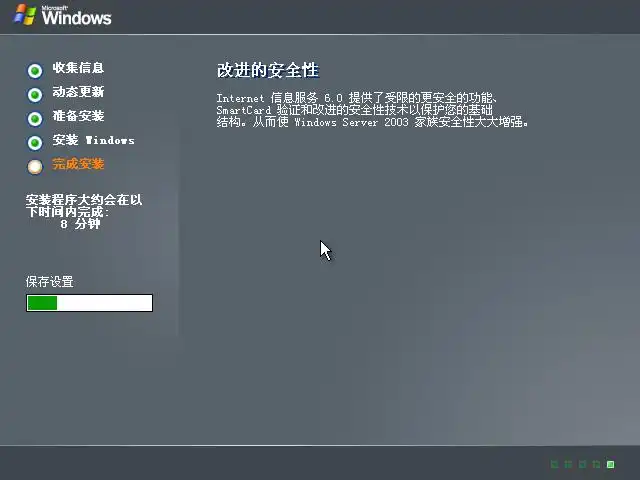Click the first dim square indicator at bottom right
This screenshot has width=640, height=480.
pos(554,464)
